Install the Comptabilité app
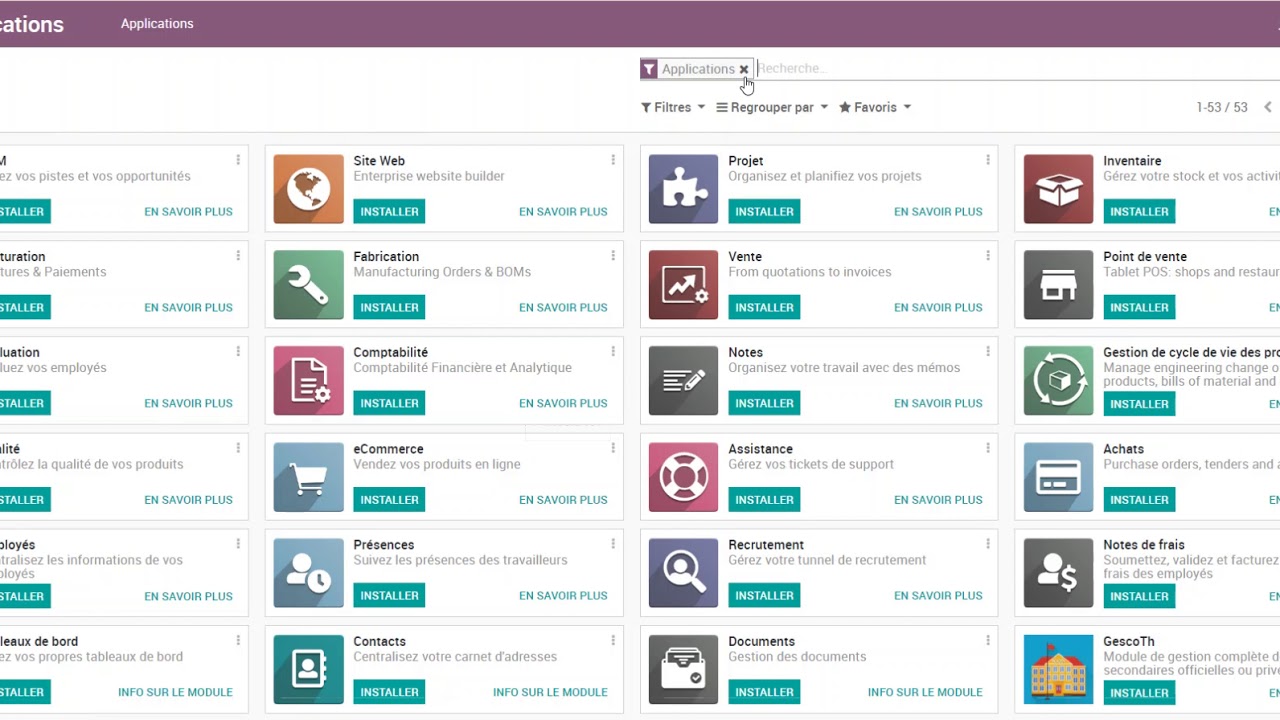The height and width of the screenshot is (720, 1280). click(x=389, y=403)
